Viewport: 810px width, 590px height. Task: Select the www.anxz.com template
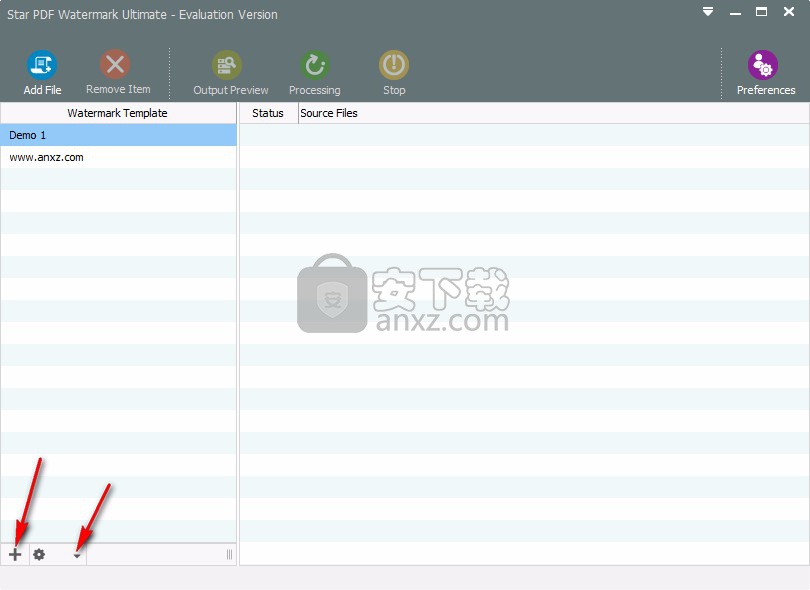[118, 157]
